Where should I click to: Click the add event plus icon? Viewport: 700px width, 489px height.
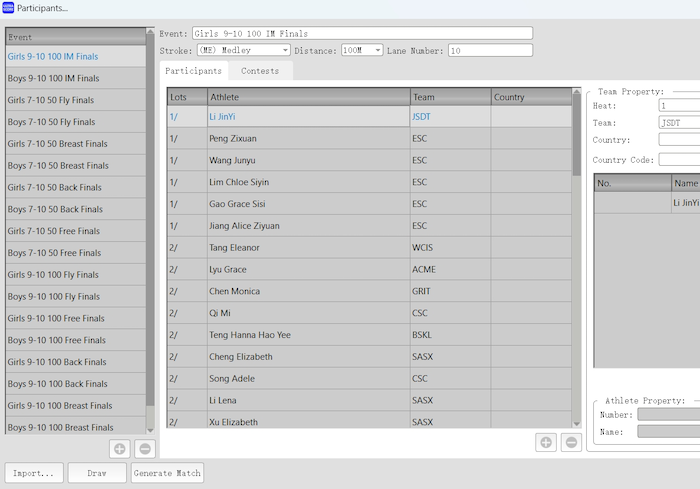(120, 450)
